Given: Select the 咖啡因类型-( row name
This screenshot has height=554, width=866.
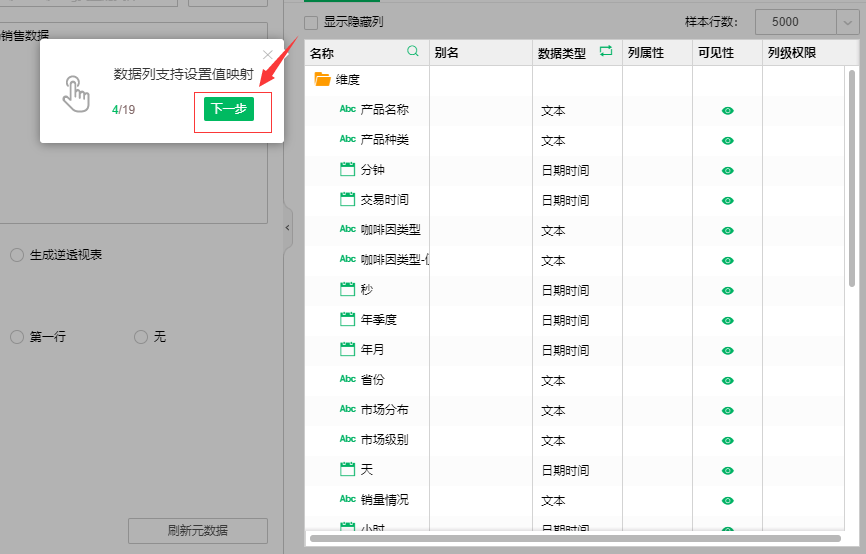Looking at the screenshot, I should click(395, 259).
